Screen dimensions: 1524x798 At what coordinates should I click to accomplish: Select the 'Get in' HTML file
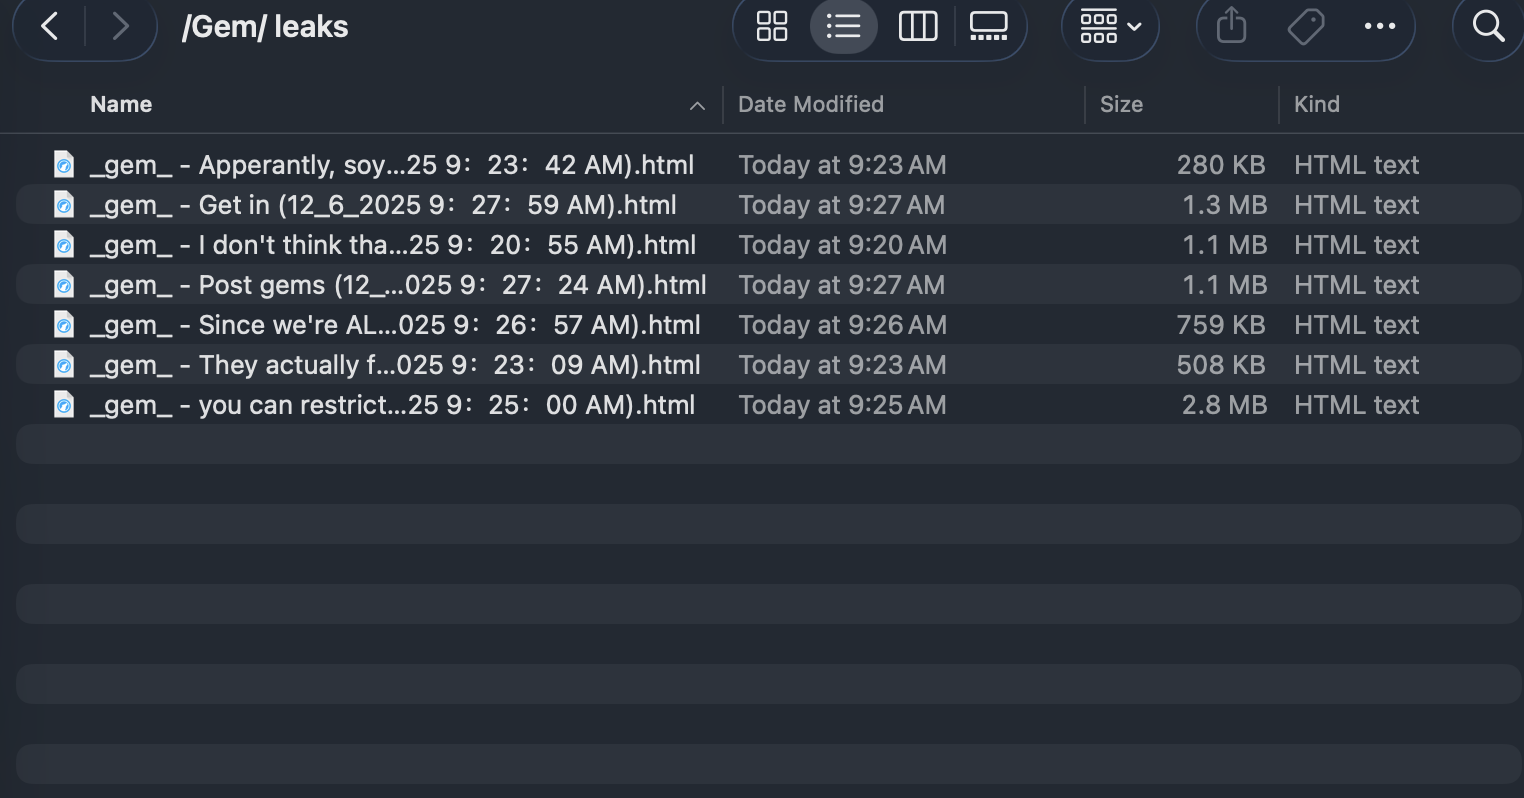(x=382, y=205)
